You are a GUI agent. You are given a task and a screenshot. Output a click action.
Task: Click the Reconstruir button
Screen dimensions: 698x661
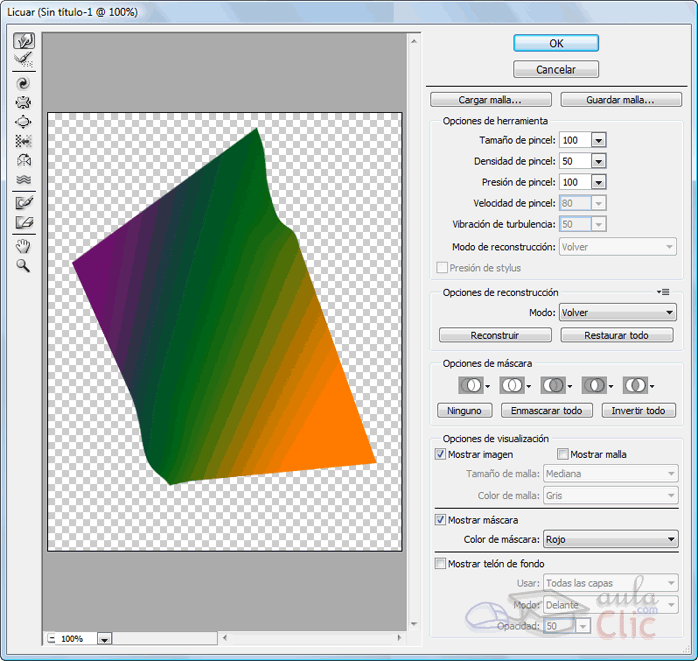point(495,335)
